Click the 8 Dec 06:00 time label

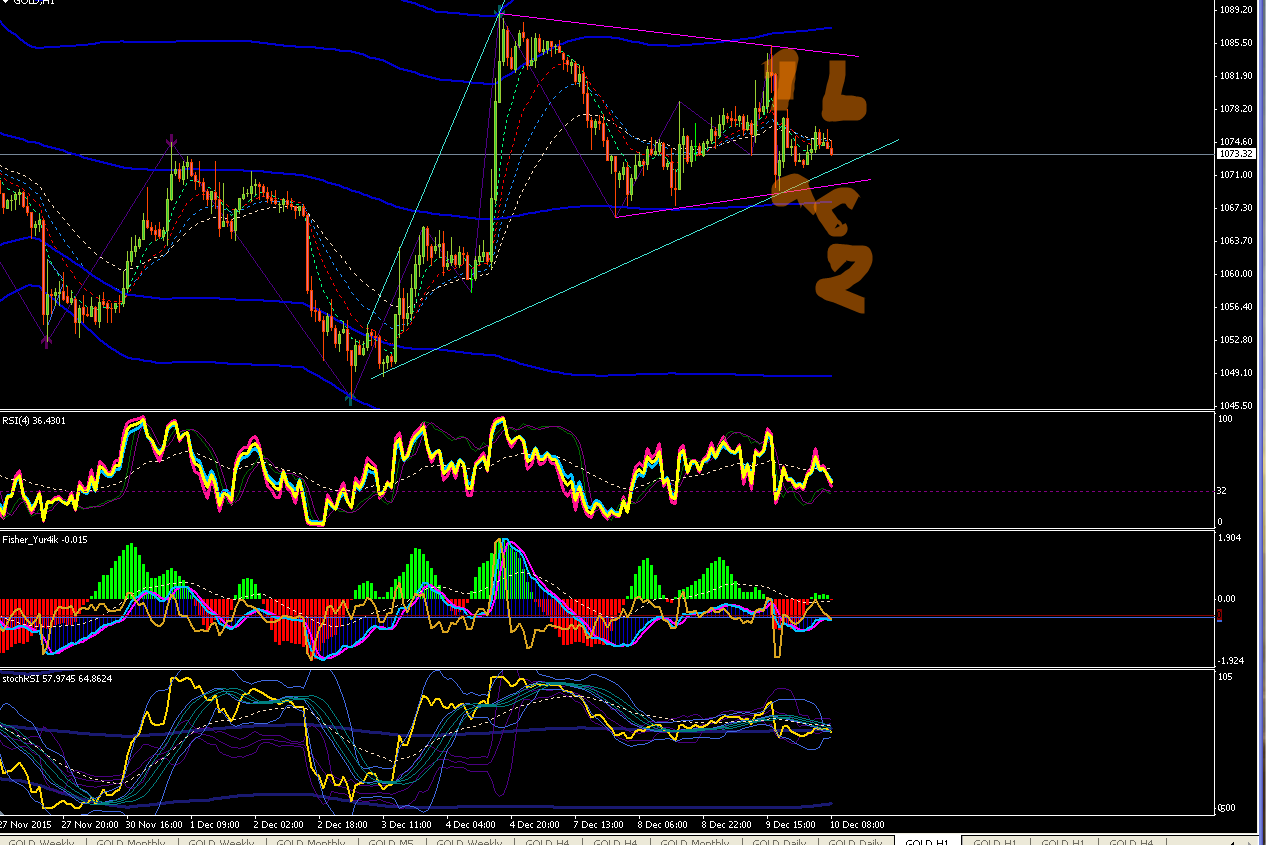pyautogui.click(x=663, y=826)
